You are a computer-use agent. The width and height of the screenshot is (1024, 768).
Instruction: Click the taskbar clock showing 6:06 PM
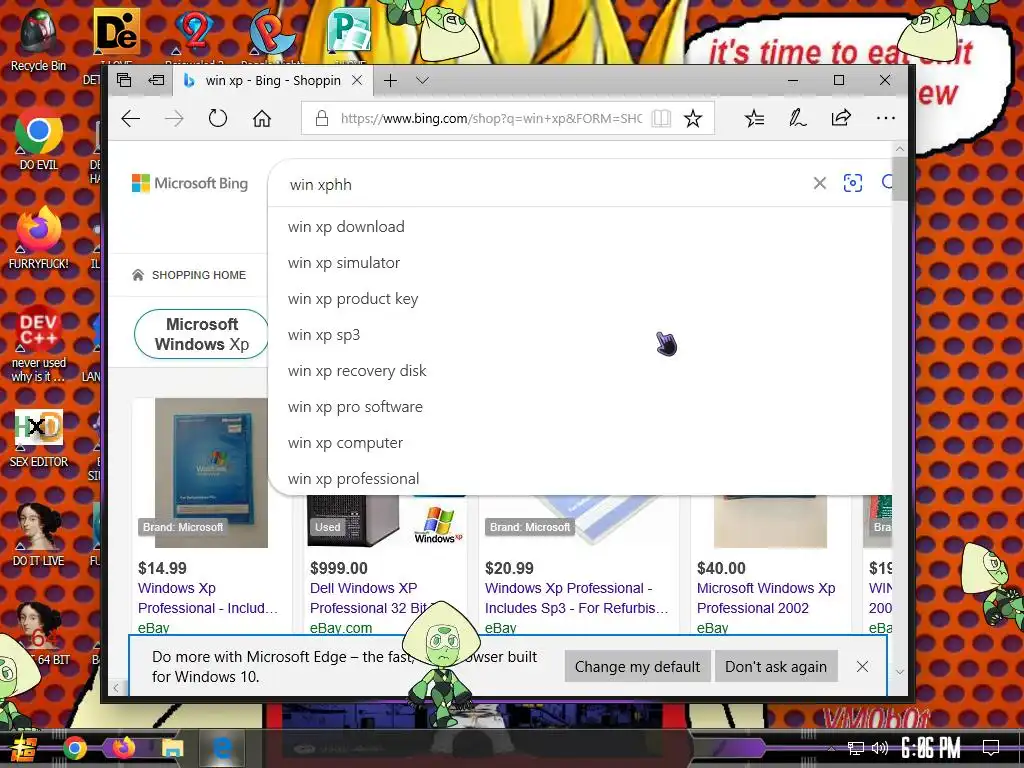point(931,748)
